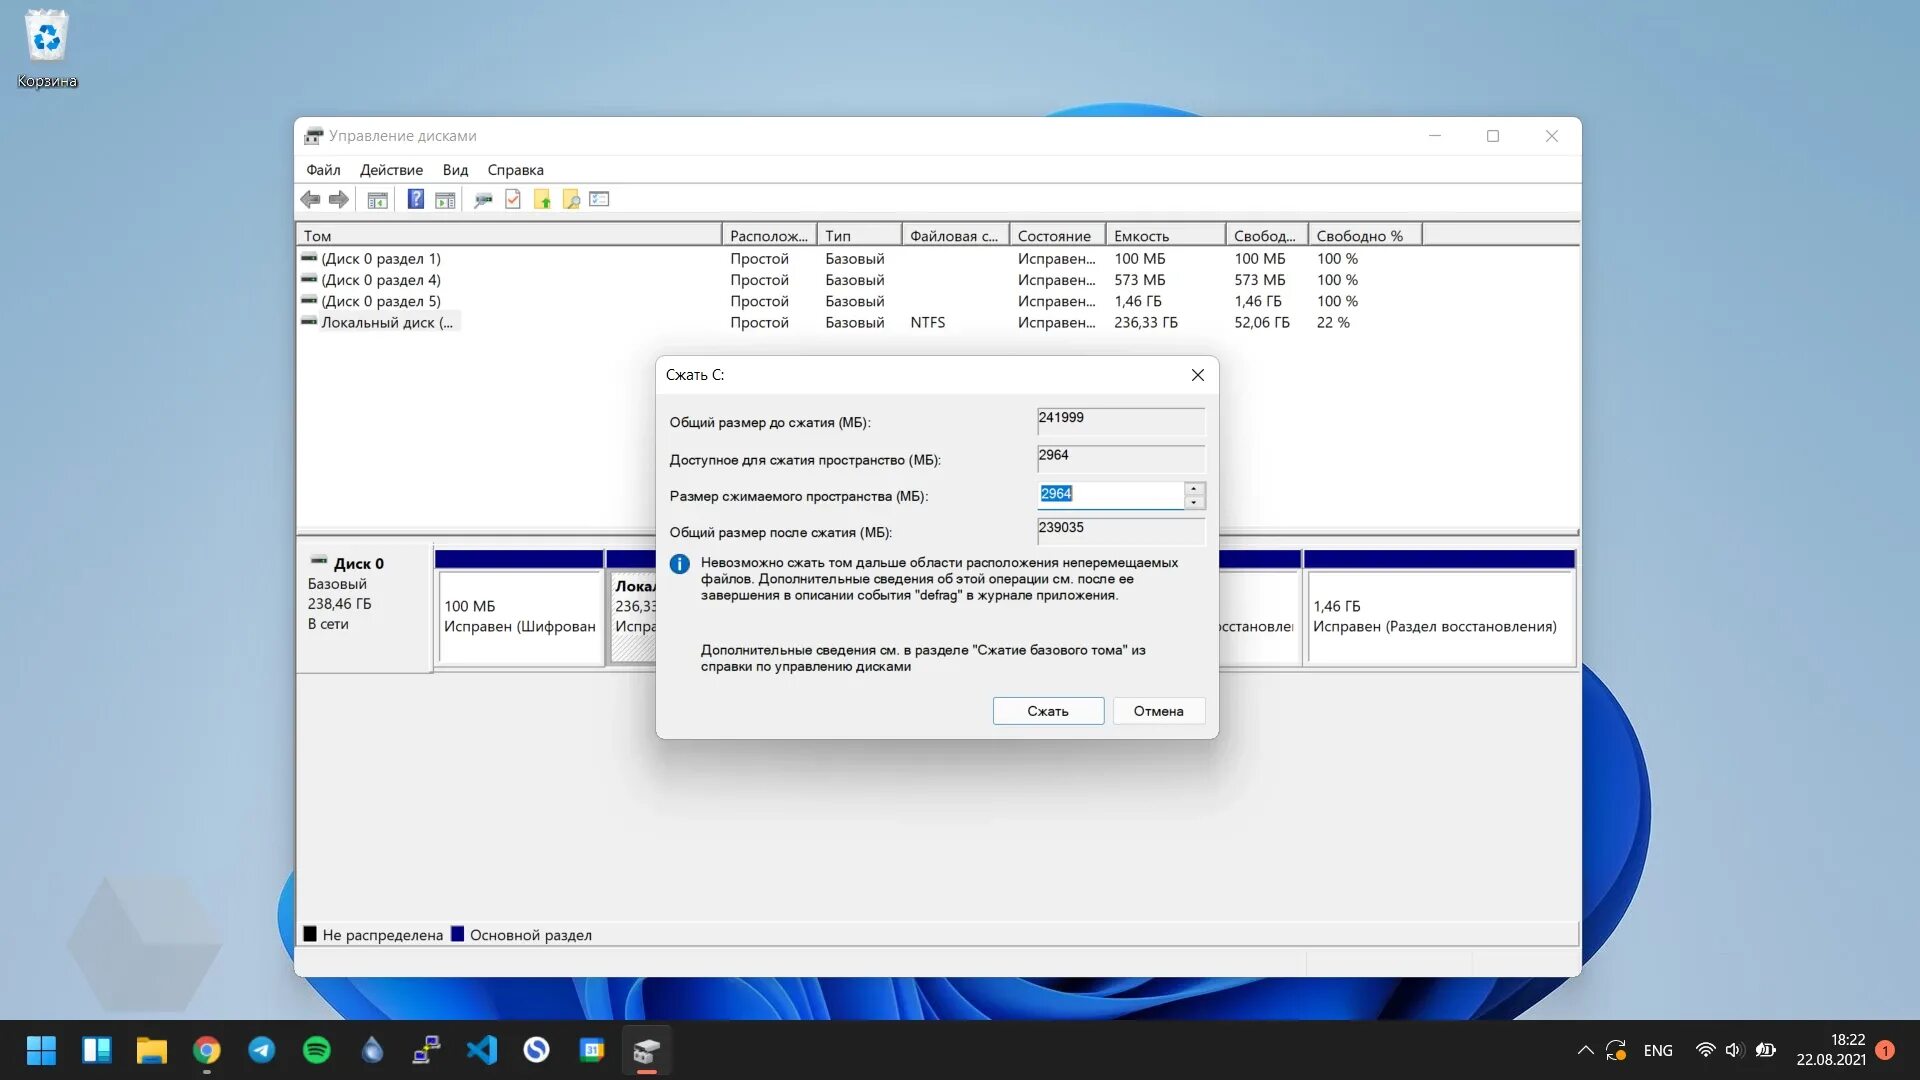Open Help via the blue question-mark icon
The height and width of the screenshot is (1080, 1920).
(x=415, y=199)
